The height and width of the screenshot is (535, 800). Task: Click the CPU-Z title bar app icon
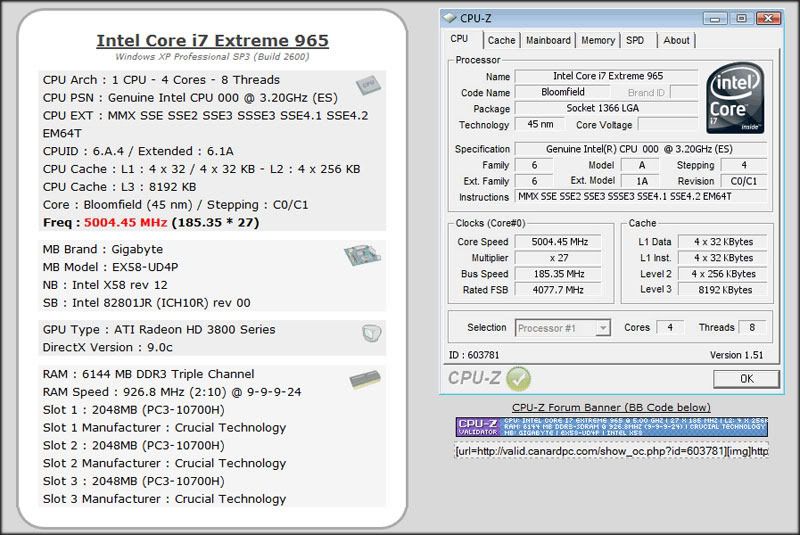(449, 18)
